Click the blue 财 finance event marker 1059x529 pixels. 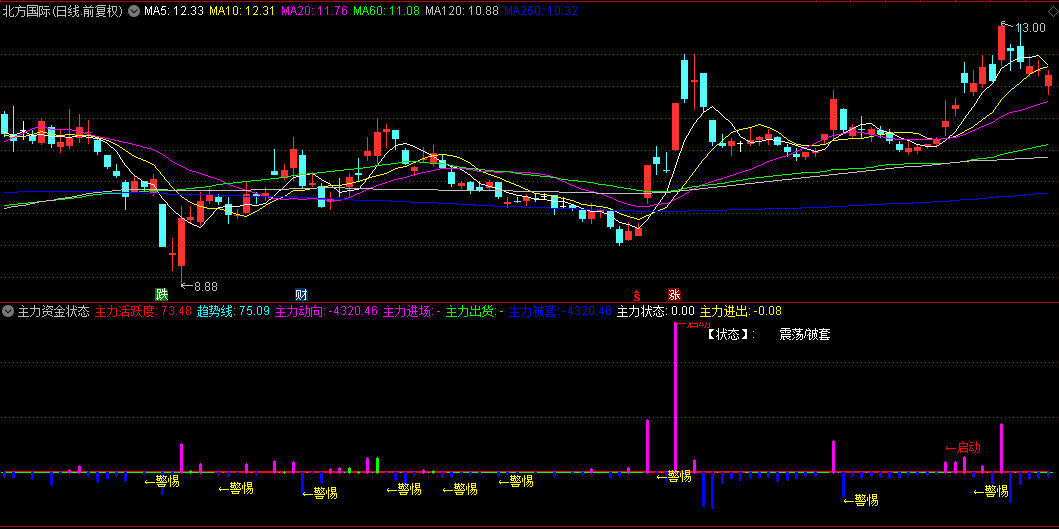pos(301,295)
